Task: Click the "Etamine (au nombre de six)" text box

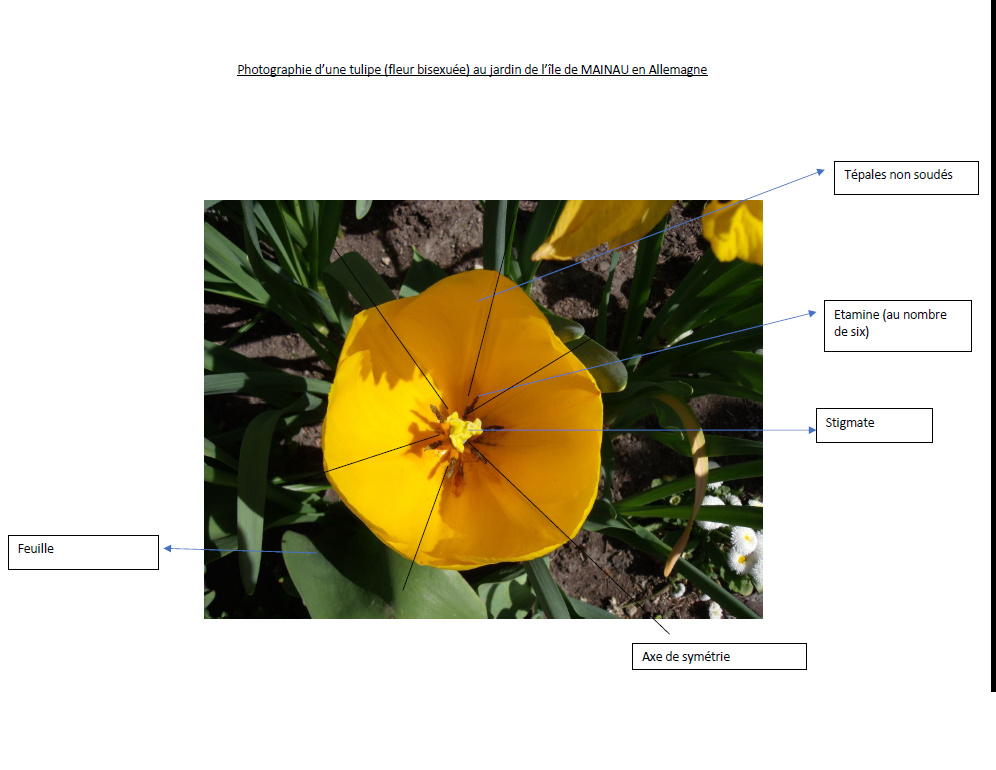Action: (x=896, y=324)
